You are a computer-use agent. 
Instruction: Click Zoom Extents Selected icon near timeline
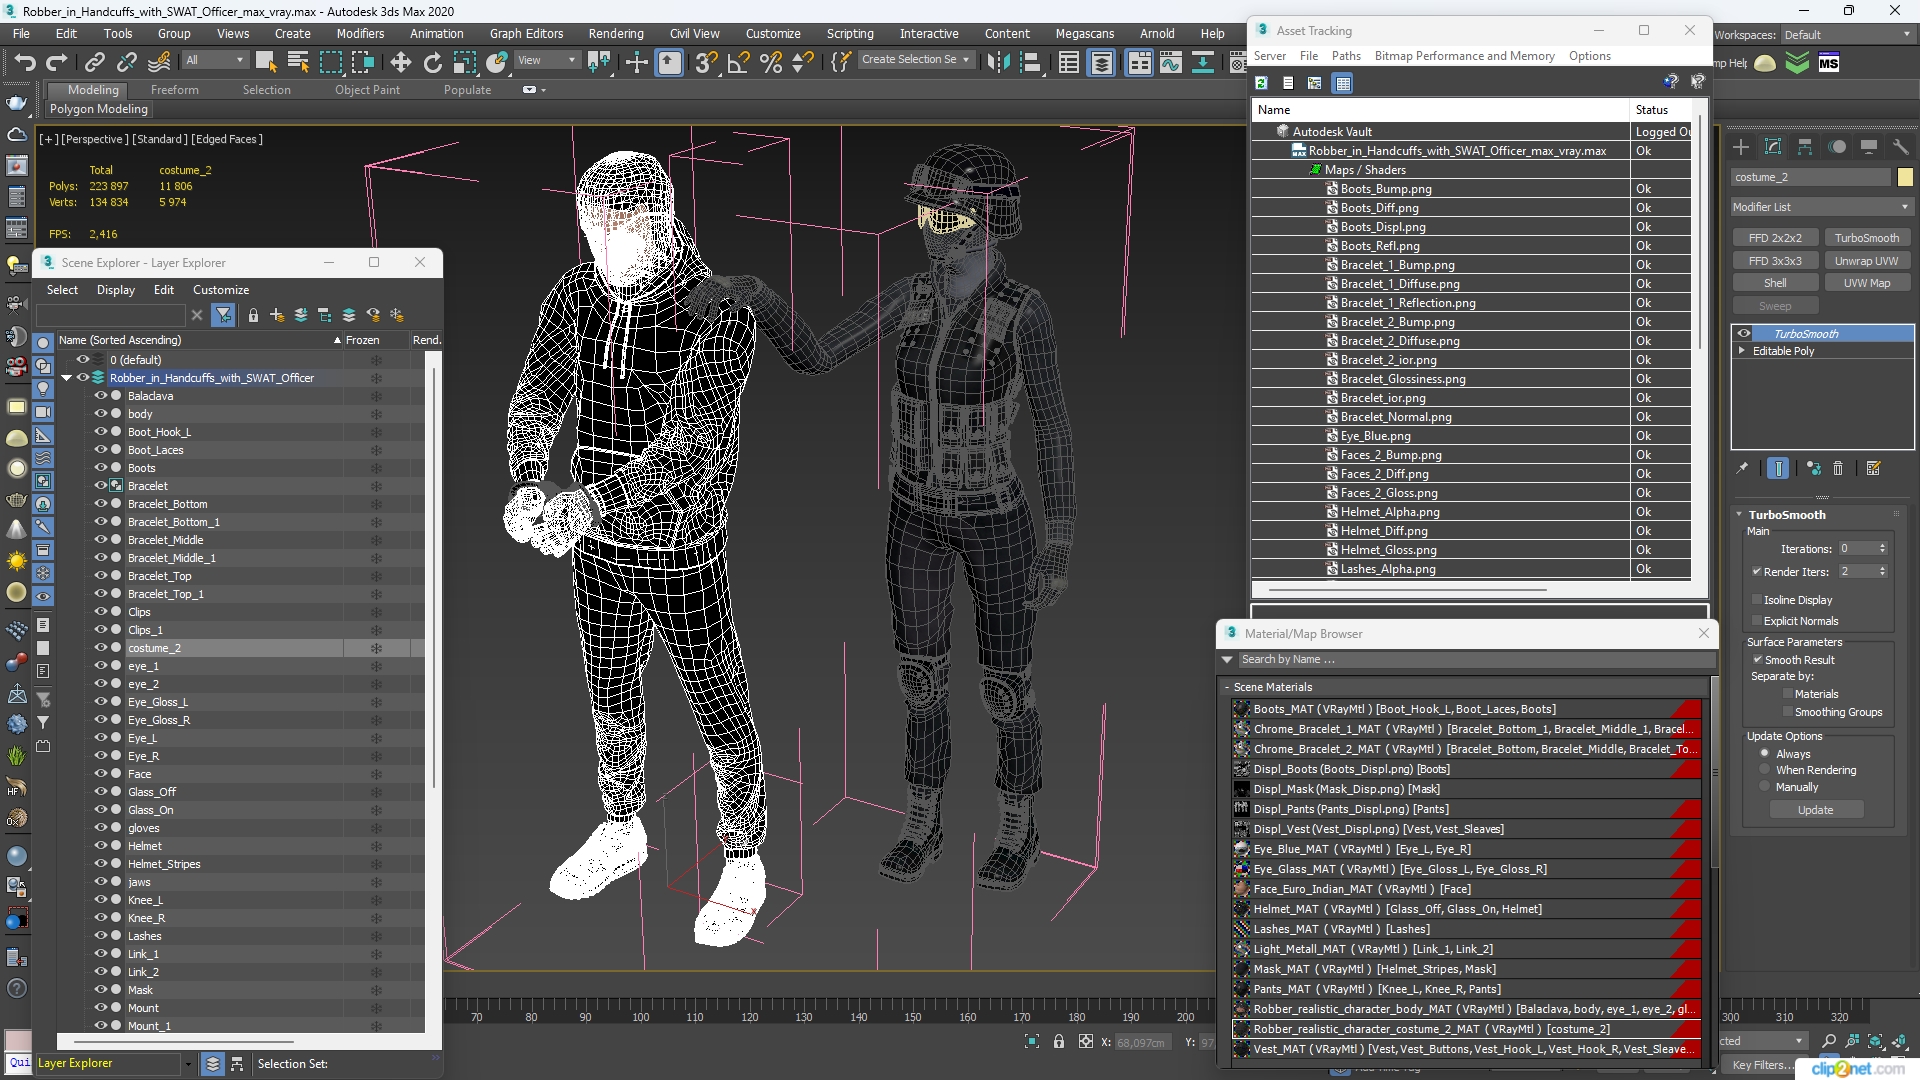(1875, 1041)
